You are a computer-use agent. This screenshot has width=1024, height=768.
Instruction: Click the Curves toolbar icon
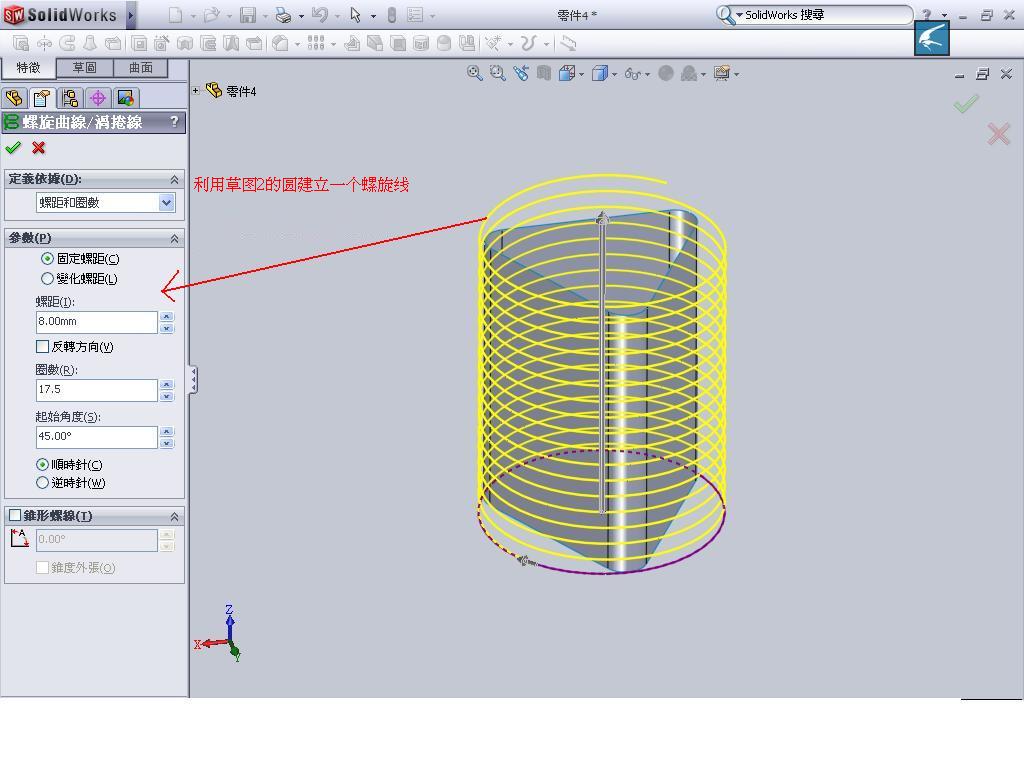(x=528, y=43)
